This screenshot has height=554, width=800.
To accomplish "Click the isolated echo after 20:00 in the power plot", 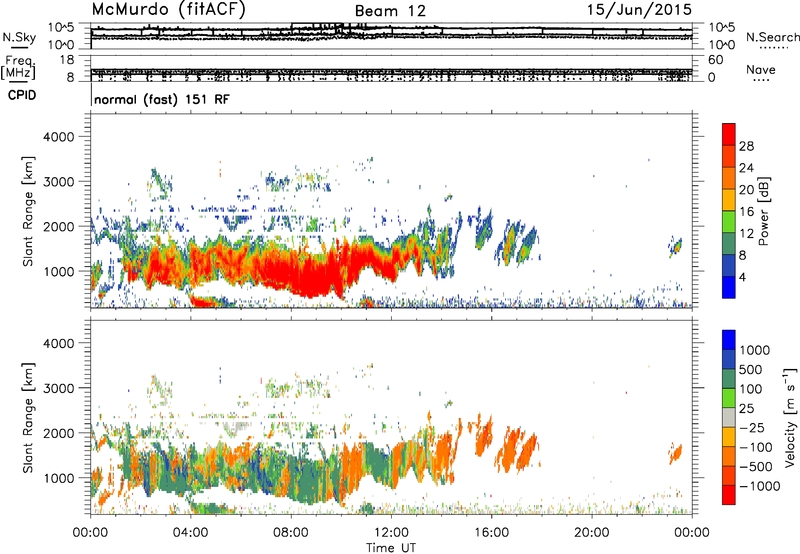I will click(676, 247).
